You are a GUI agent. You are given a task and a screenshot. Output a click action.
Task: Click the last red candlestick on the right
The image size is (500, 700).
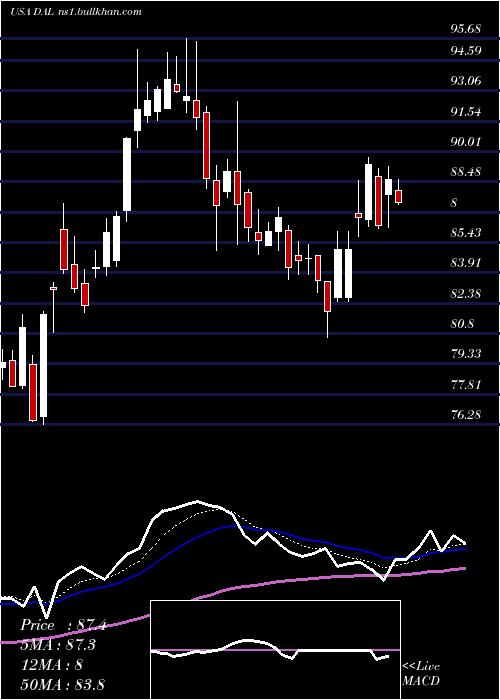point(399,196)
